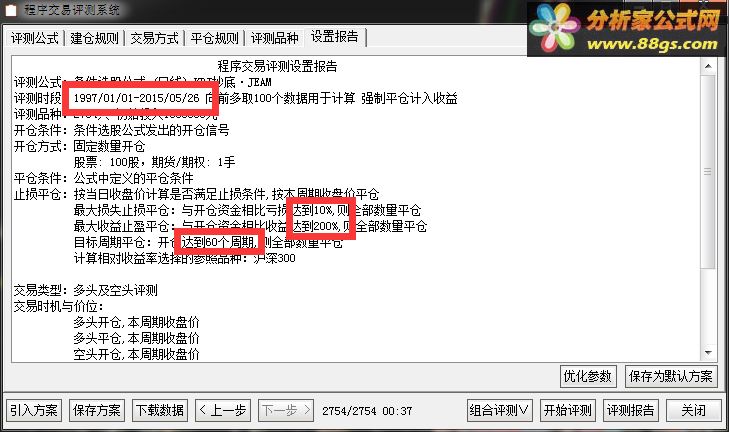Select the 交易方式 tab
Screen dimensions: 729x432
pyautogui.click(x=154, y=38)
